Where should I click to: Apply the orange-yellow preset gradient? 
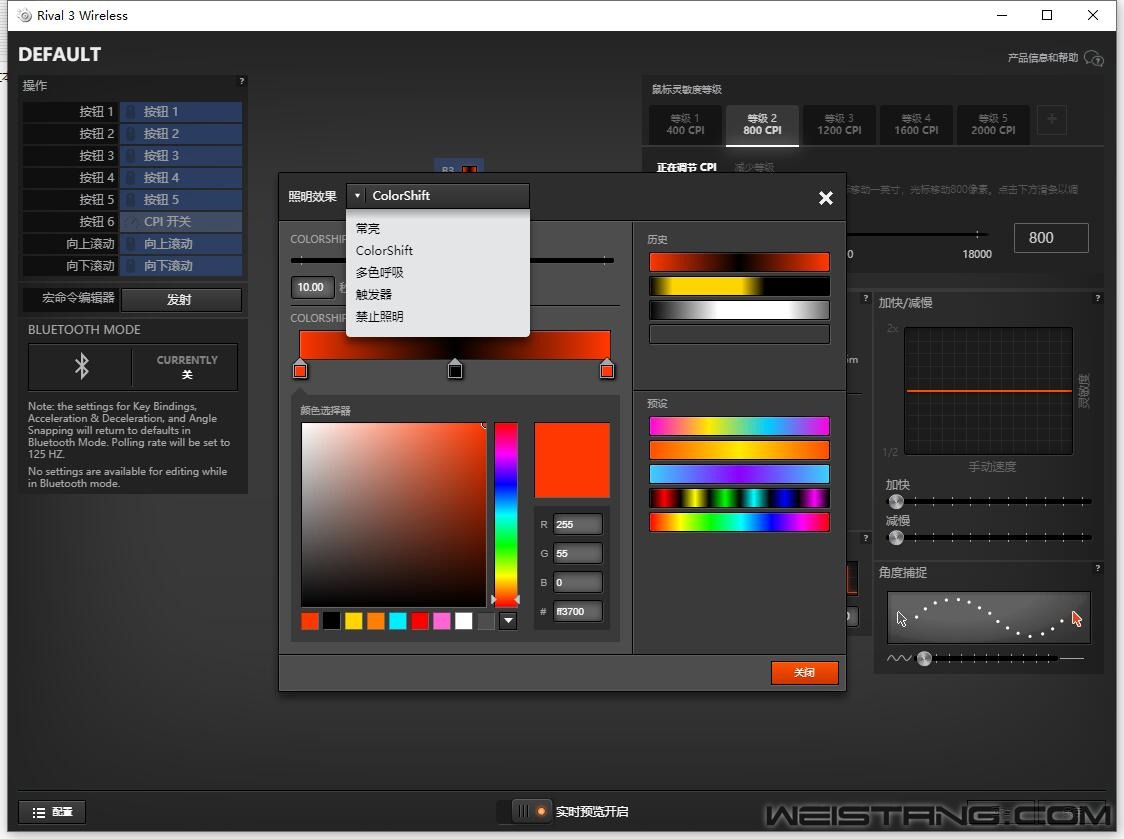coord(739,450)
